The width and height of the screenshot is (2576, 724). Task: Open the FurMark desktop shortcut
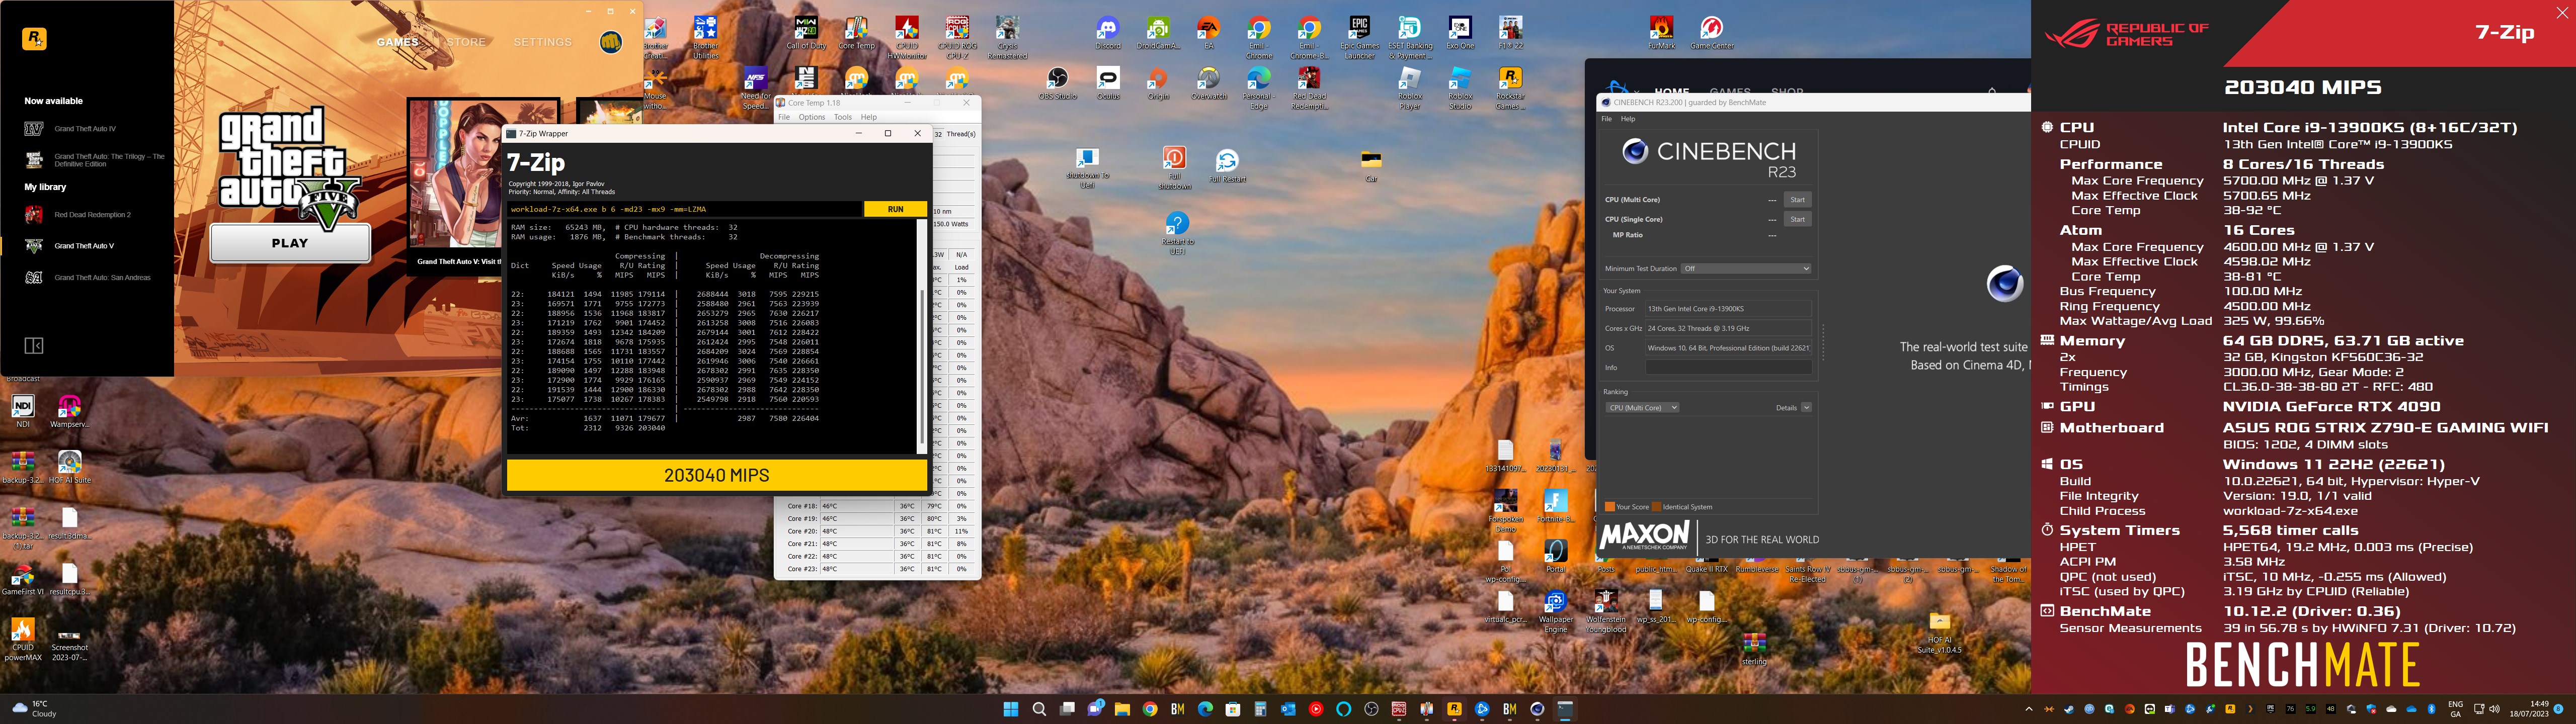(1661, 34)
